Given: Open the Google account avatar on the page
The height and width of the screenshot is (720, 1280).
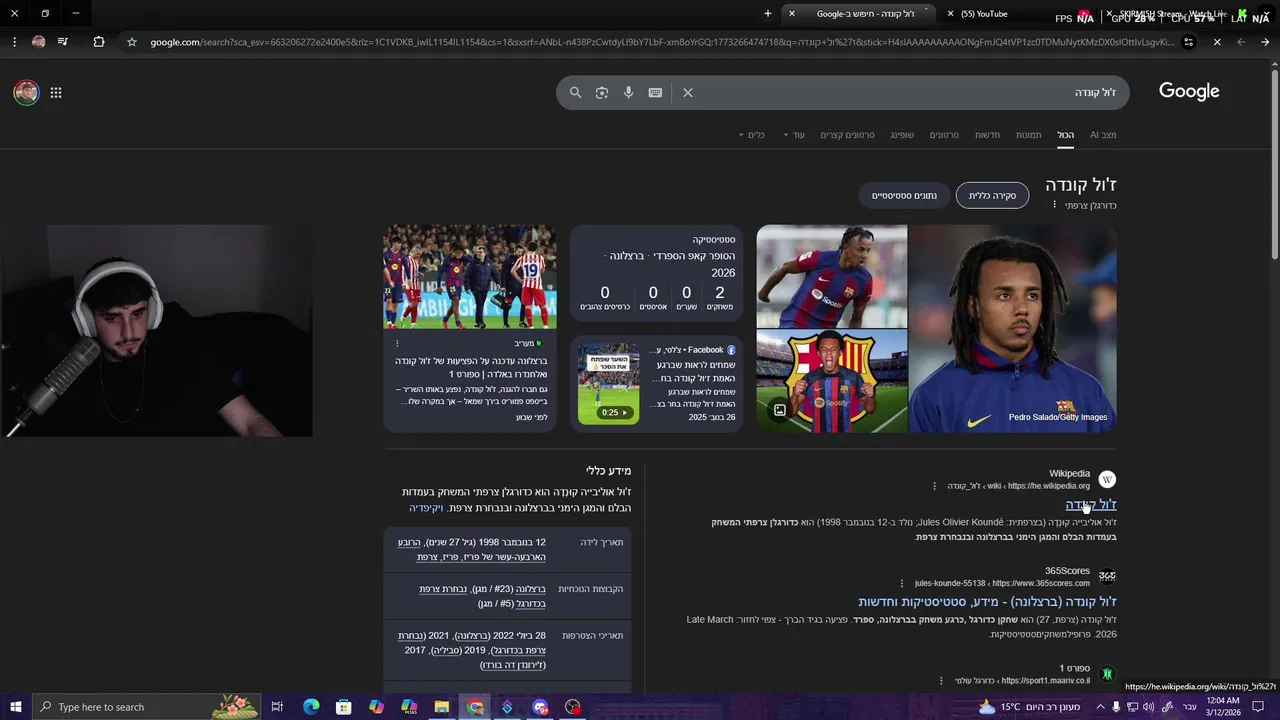Looking at the screenshot, I should click(x=26, y=93).
